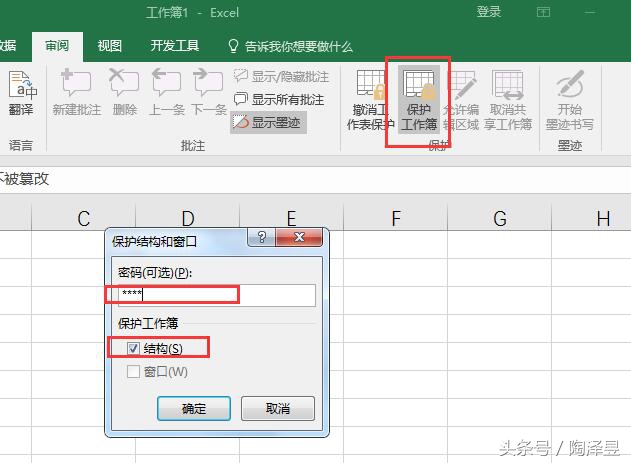Open the Ribbon Display Options icon
This screenshot has height=463, width=631.
pyautogui.click(x=543, y=12)
